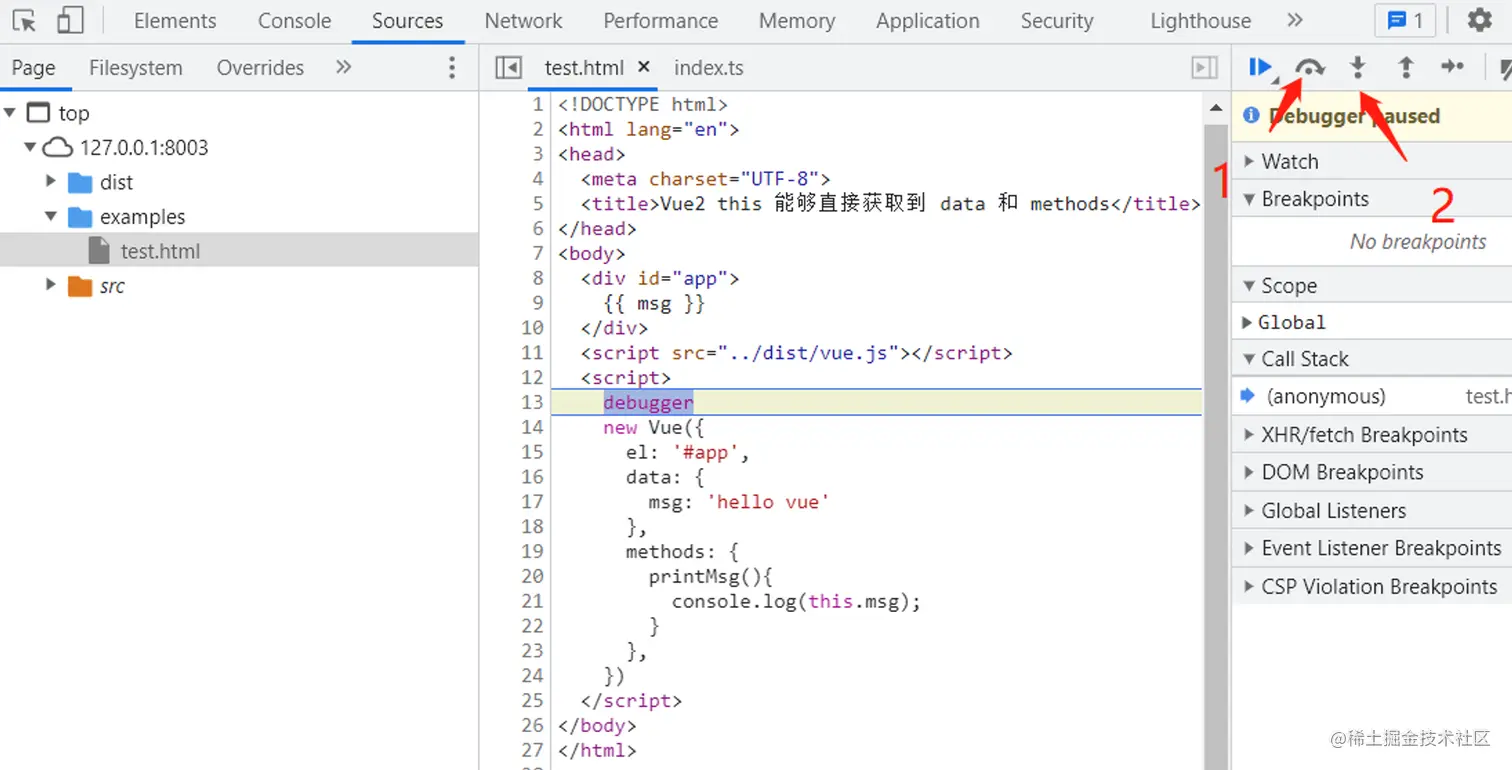Click the printMsg(){ method line
Image resolution: width=1512 pixels, height=770 pixels.
click(711, 576)
